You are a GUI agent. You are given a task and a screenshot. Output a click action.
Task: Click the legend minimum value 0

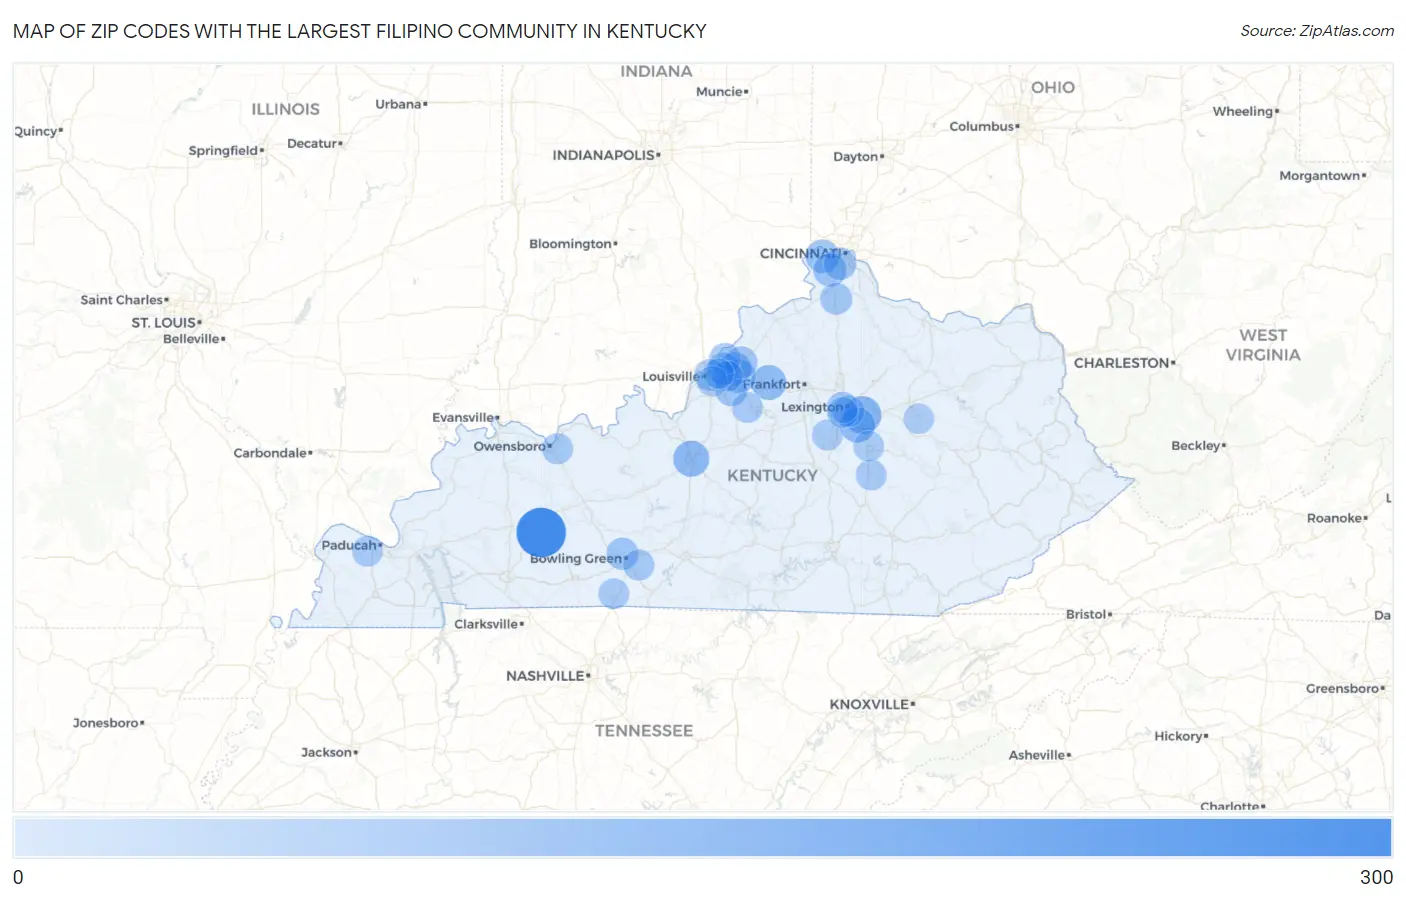[18, 877]
